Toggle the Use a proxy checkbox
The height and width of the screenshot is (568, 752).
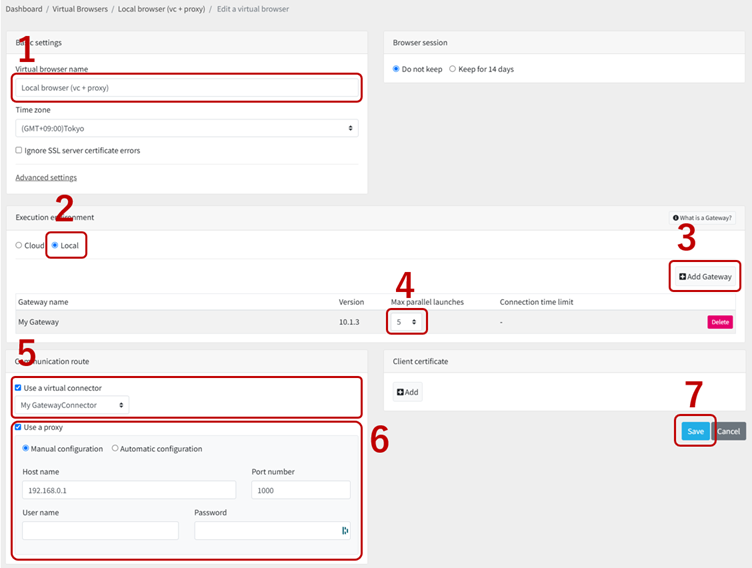pyautogui.click(x=18, y=427)
